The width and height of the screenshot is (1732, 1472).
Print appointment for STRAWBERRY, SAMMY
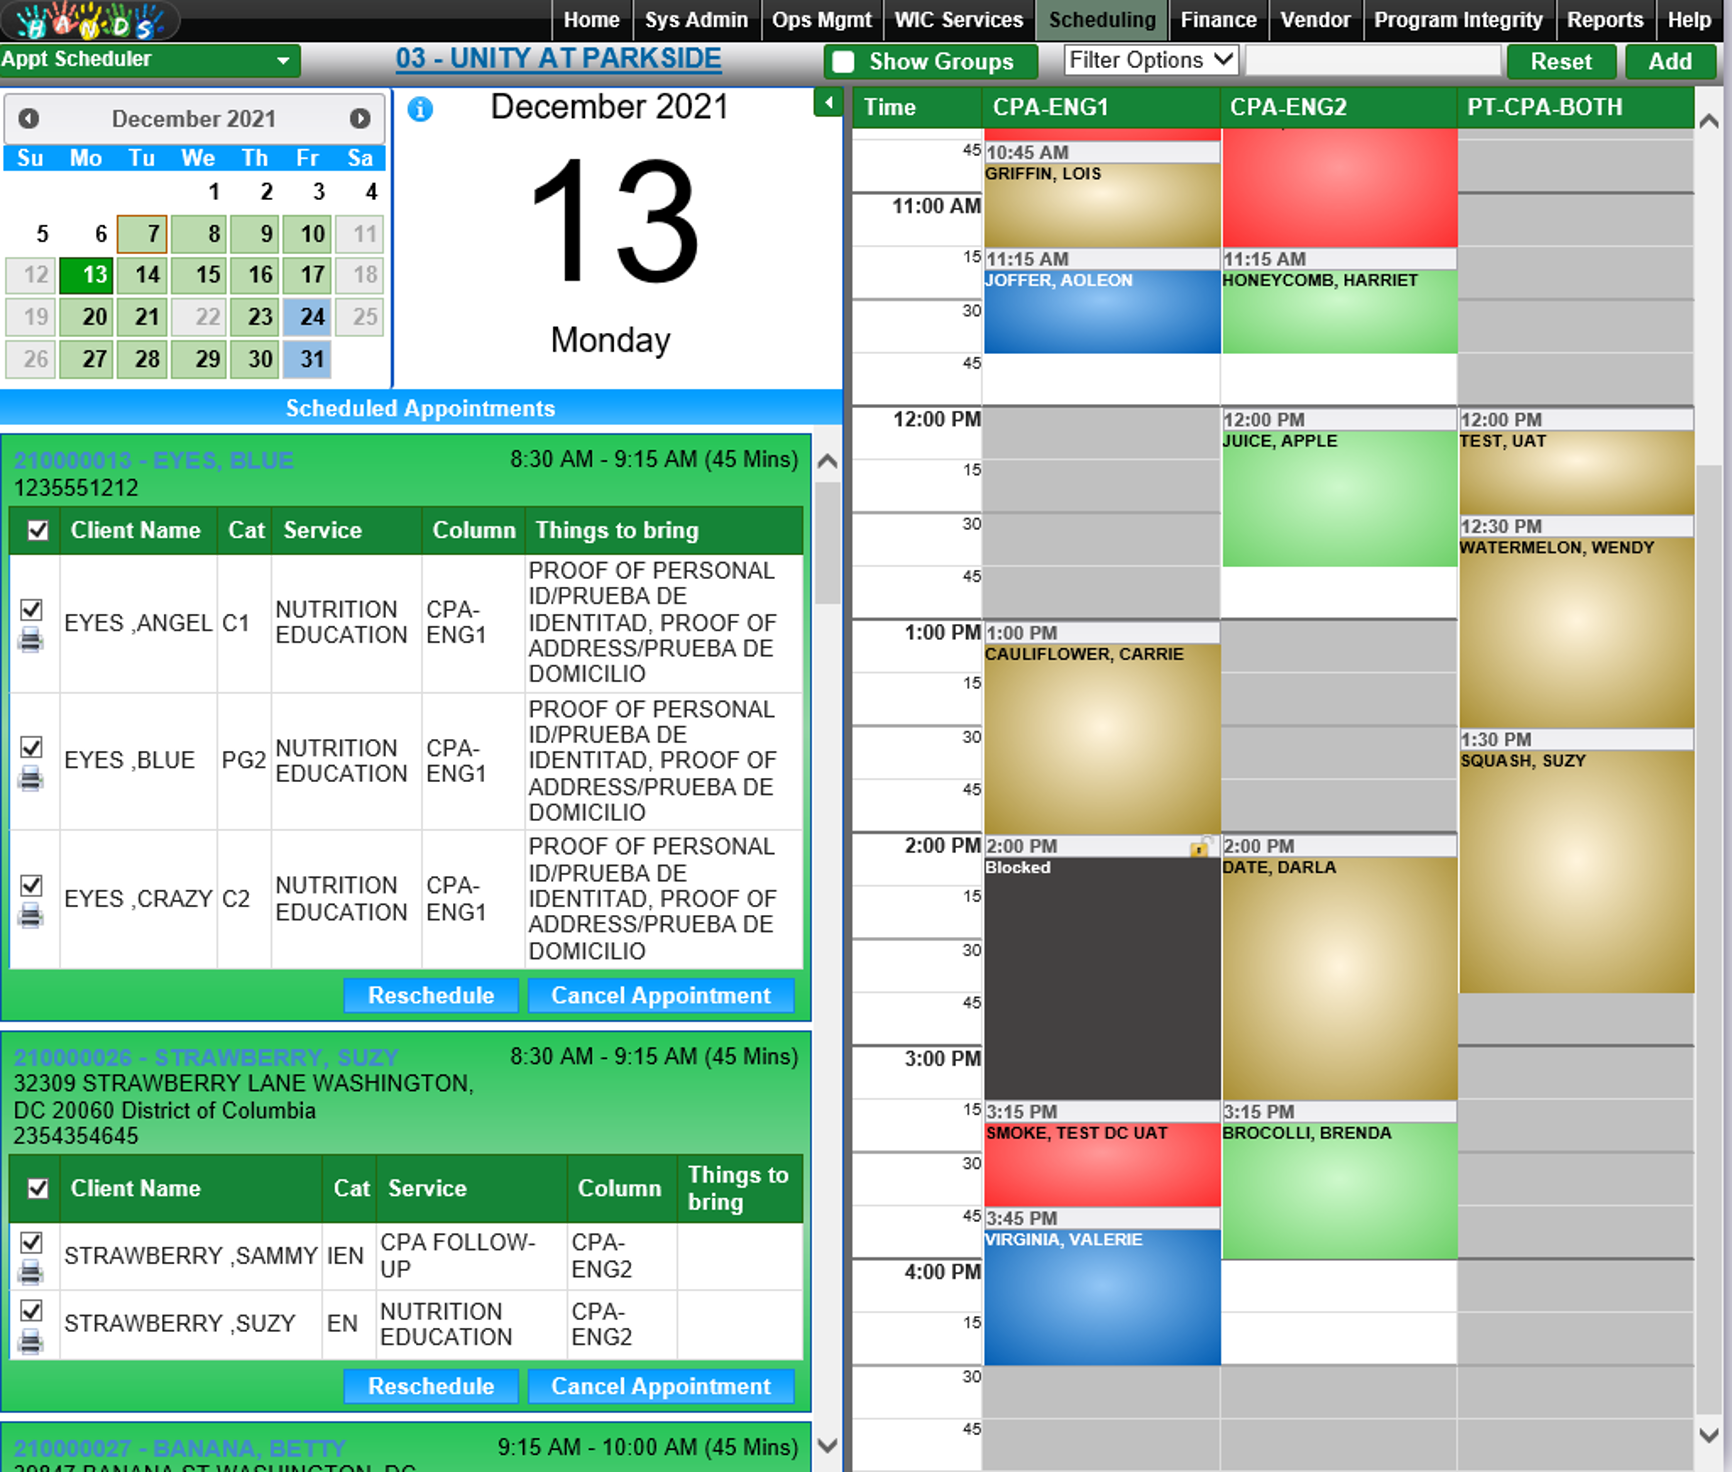click(x=31, y=1272)
